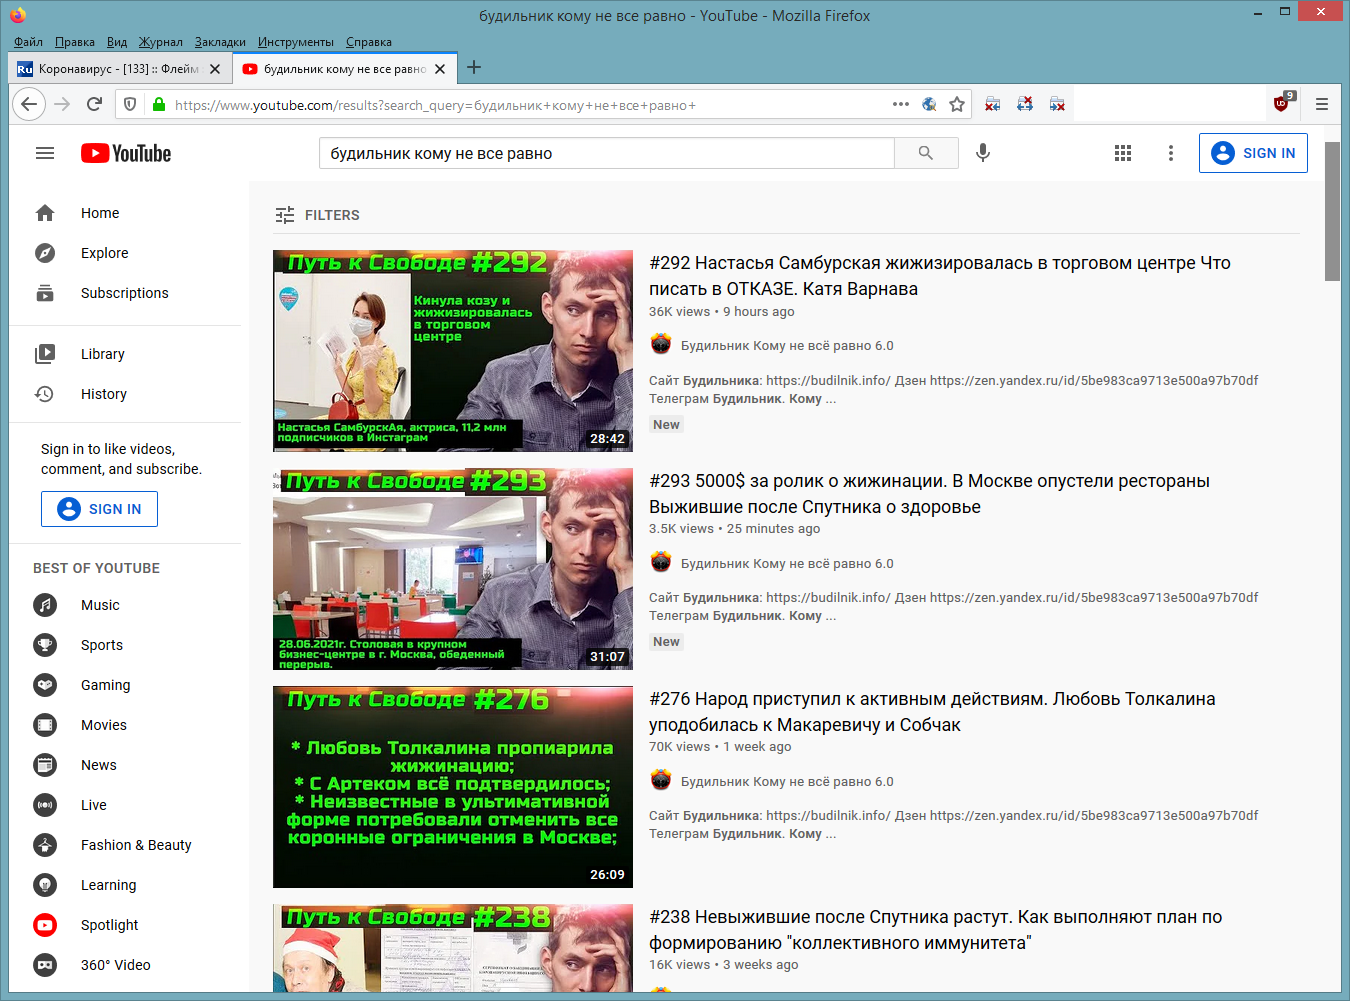Open the #292 Настасья Самбурская video title
The height and width of the screenshot is (1001, 1350).
pos(940,276)
